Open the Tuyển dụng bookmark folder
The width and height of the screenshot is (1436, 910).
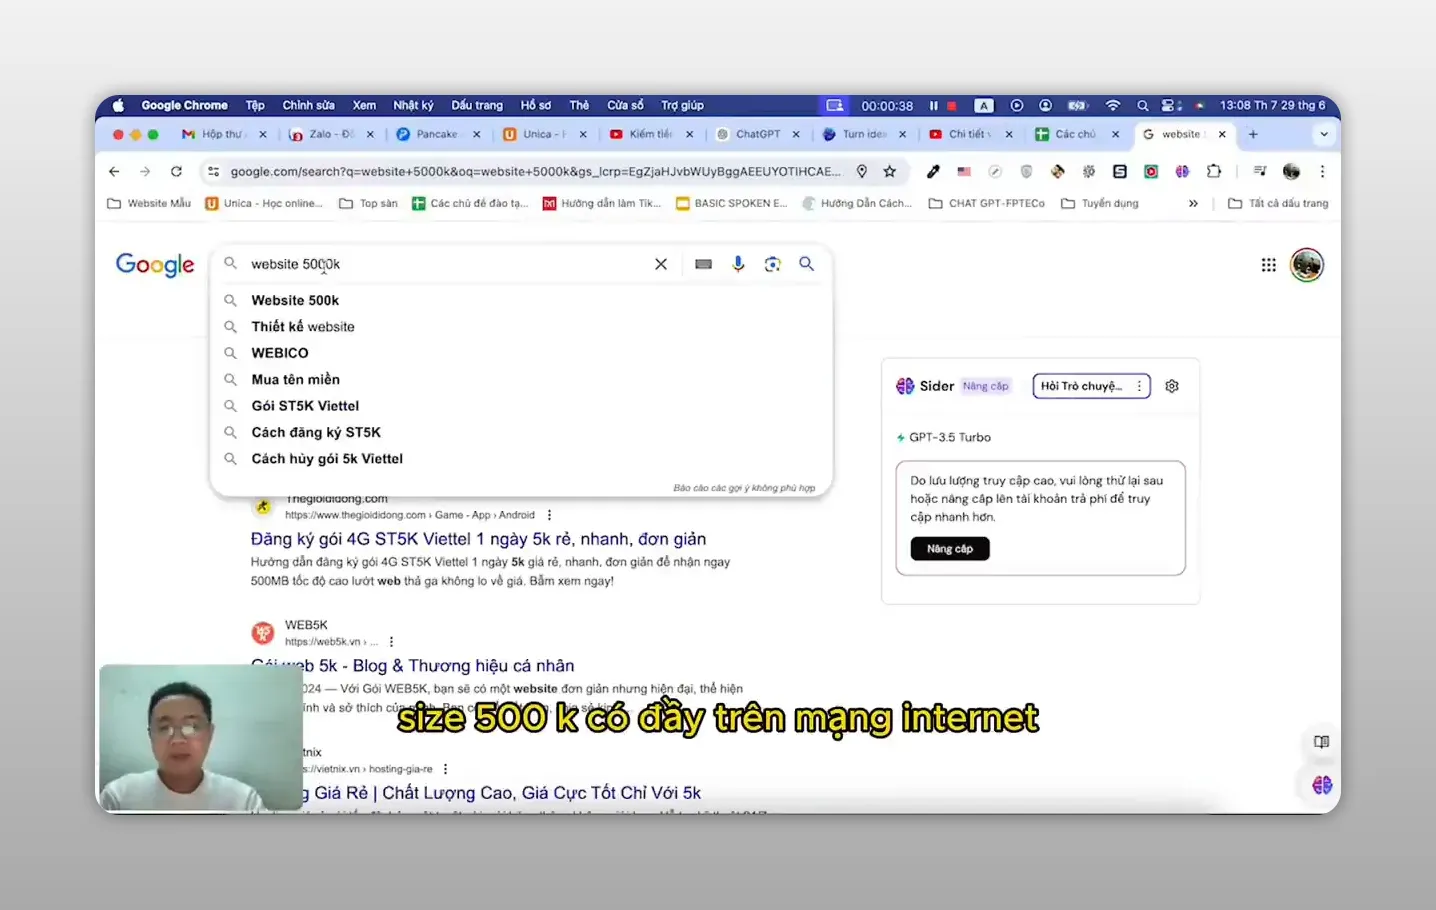(1099, 203)
